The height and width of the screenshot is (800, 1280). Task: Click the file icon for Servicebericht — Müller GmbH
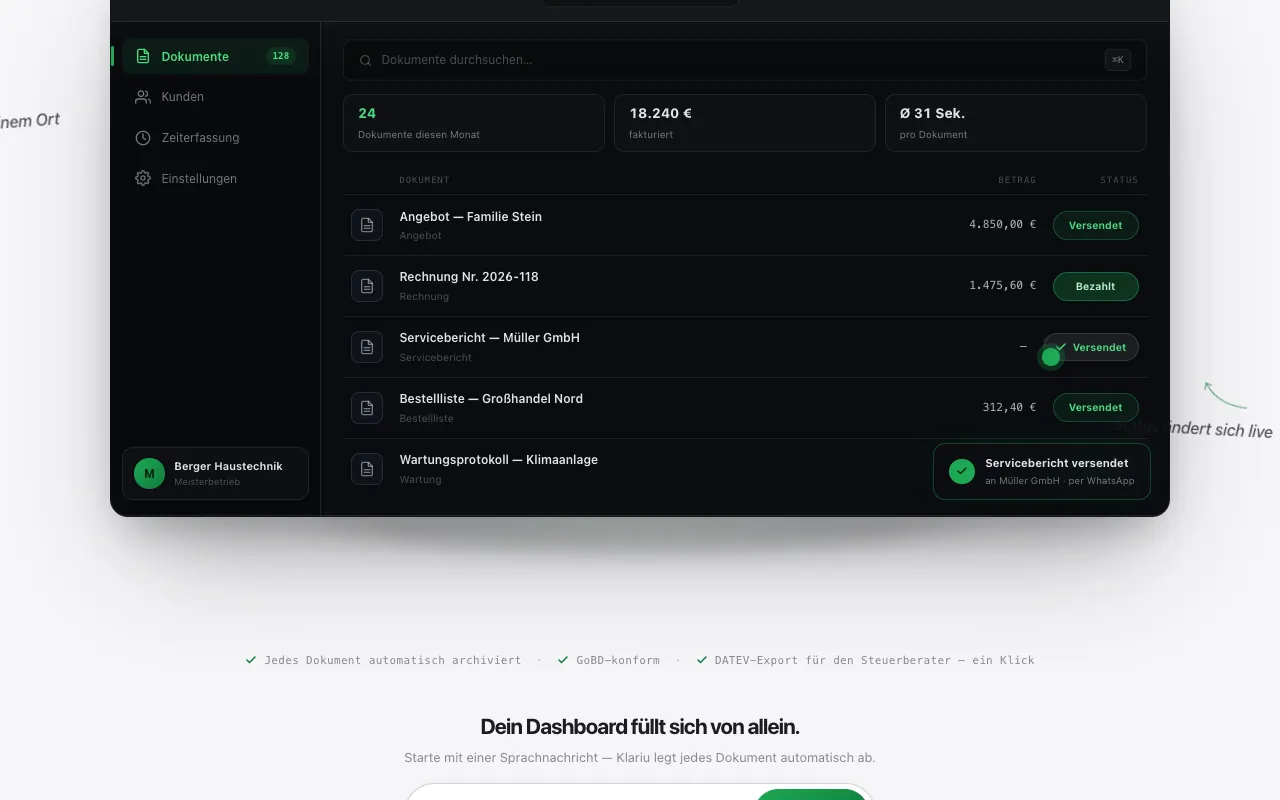pyautogui.click(x=367, y=347)
